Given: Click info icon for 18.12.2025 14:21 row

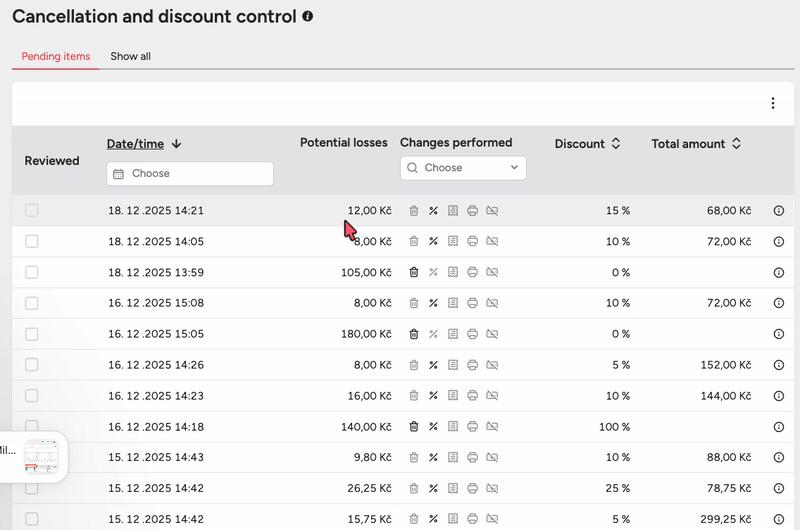Looking at the screenshot, I should (779, 211).
